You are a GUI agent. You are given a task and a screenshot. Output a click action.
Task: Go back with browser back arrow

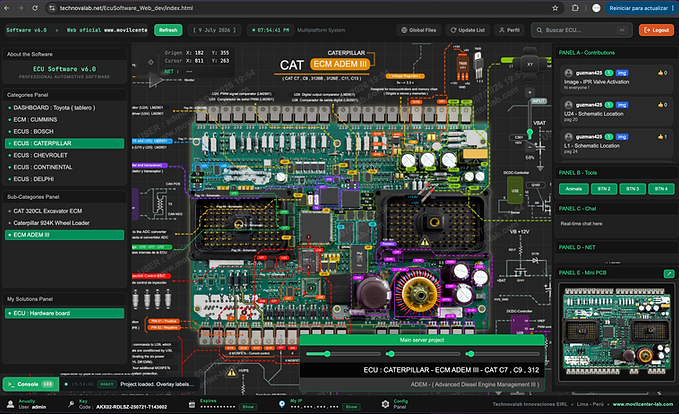[x=7, y=8]
